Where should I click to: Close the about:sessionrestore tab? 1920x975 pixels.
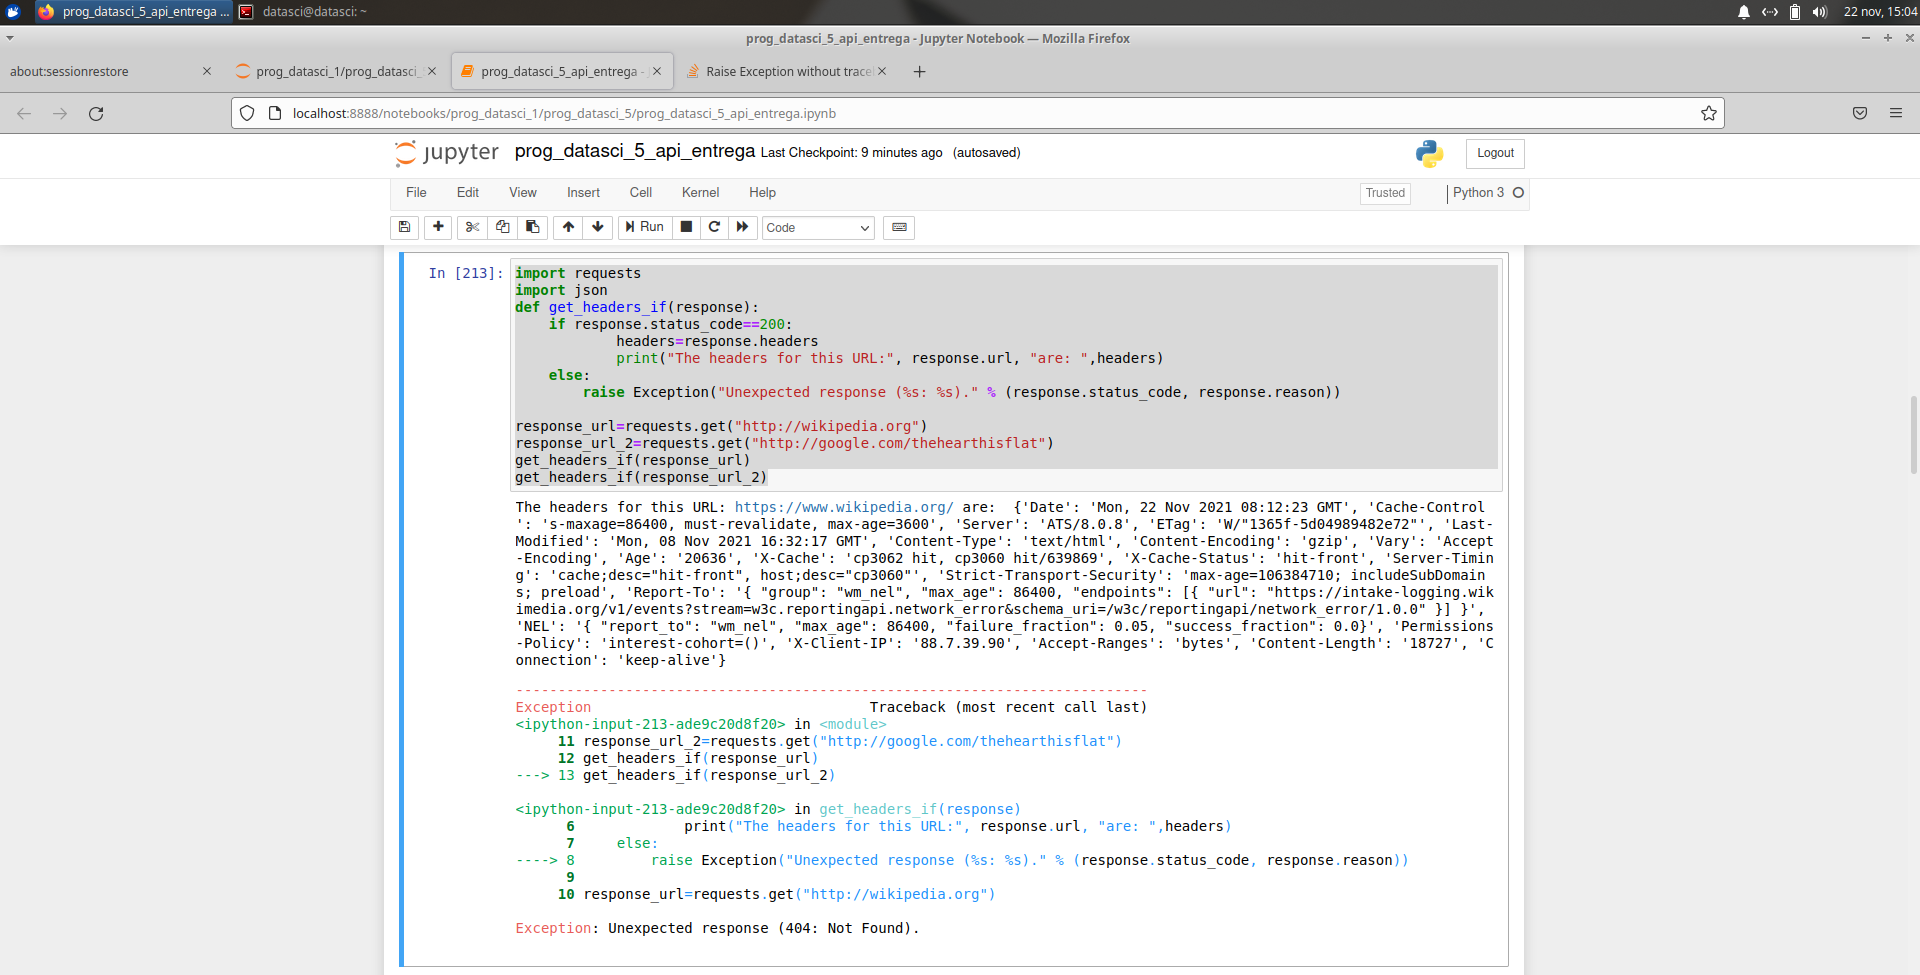point(207,71)
